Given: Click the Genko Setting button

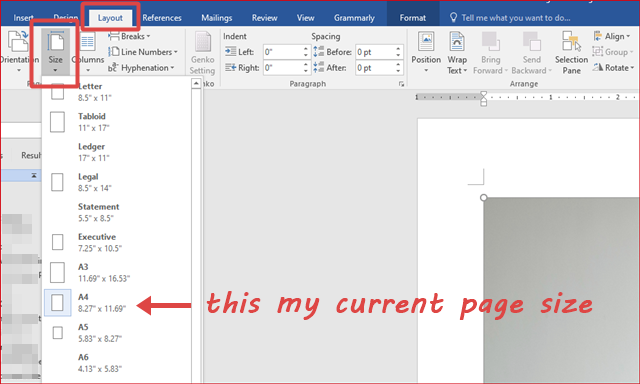Looking at the screenshot, I should 202,53.
